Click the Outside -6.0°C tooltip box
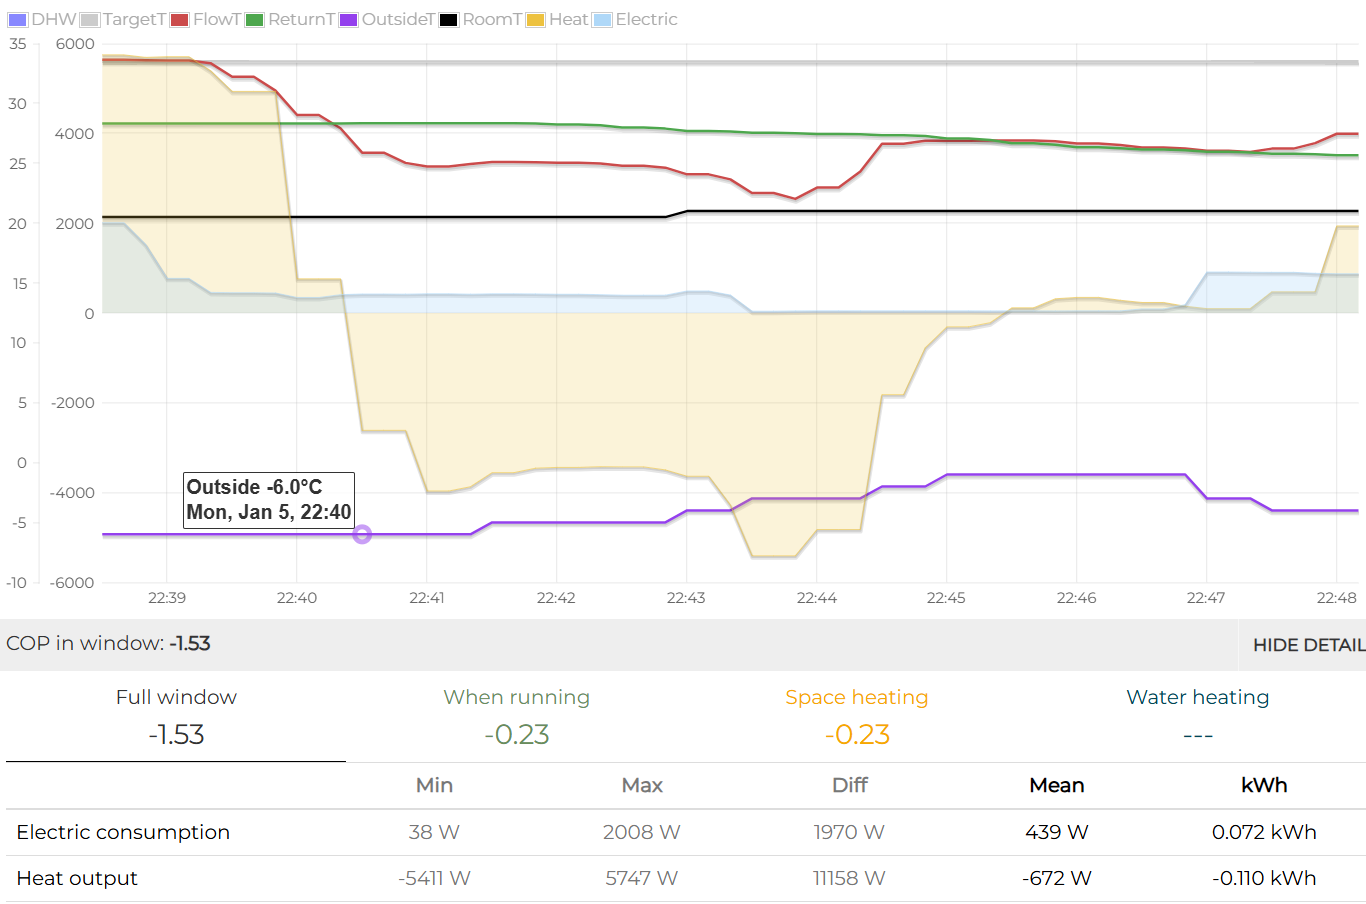The width and height of the screenshot is (1366, 904). coord(269,499)
